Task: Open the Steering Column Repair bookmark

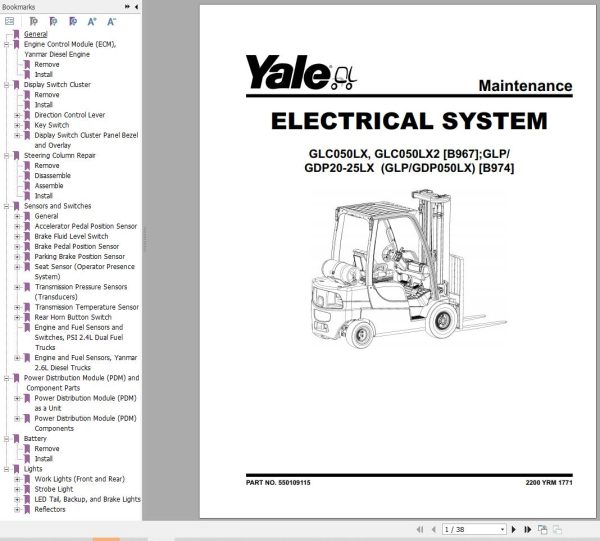Action: (x=60, y=155)
